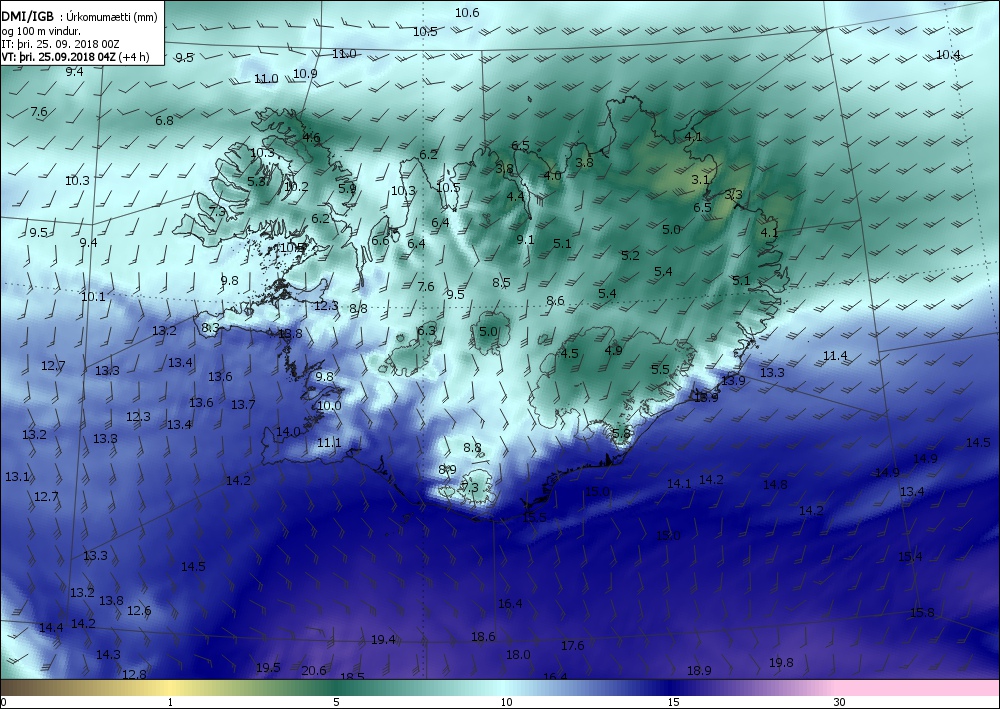Click the 18.6 value south of Iceland
The height and width of the screenshot is (709, 1000).
click(483, 636)
